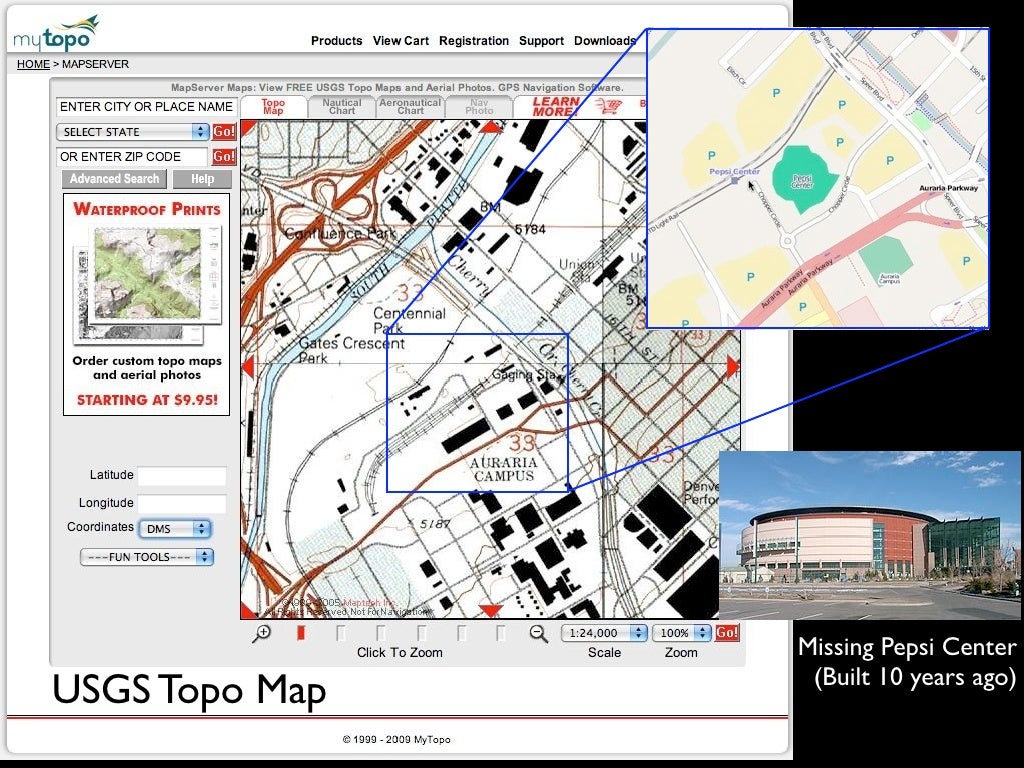
Task: Pan map southwest using bottom-left corner arrow
Action: (249, 611)
